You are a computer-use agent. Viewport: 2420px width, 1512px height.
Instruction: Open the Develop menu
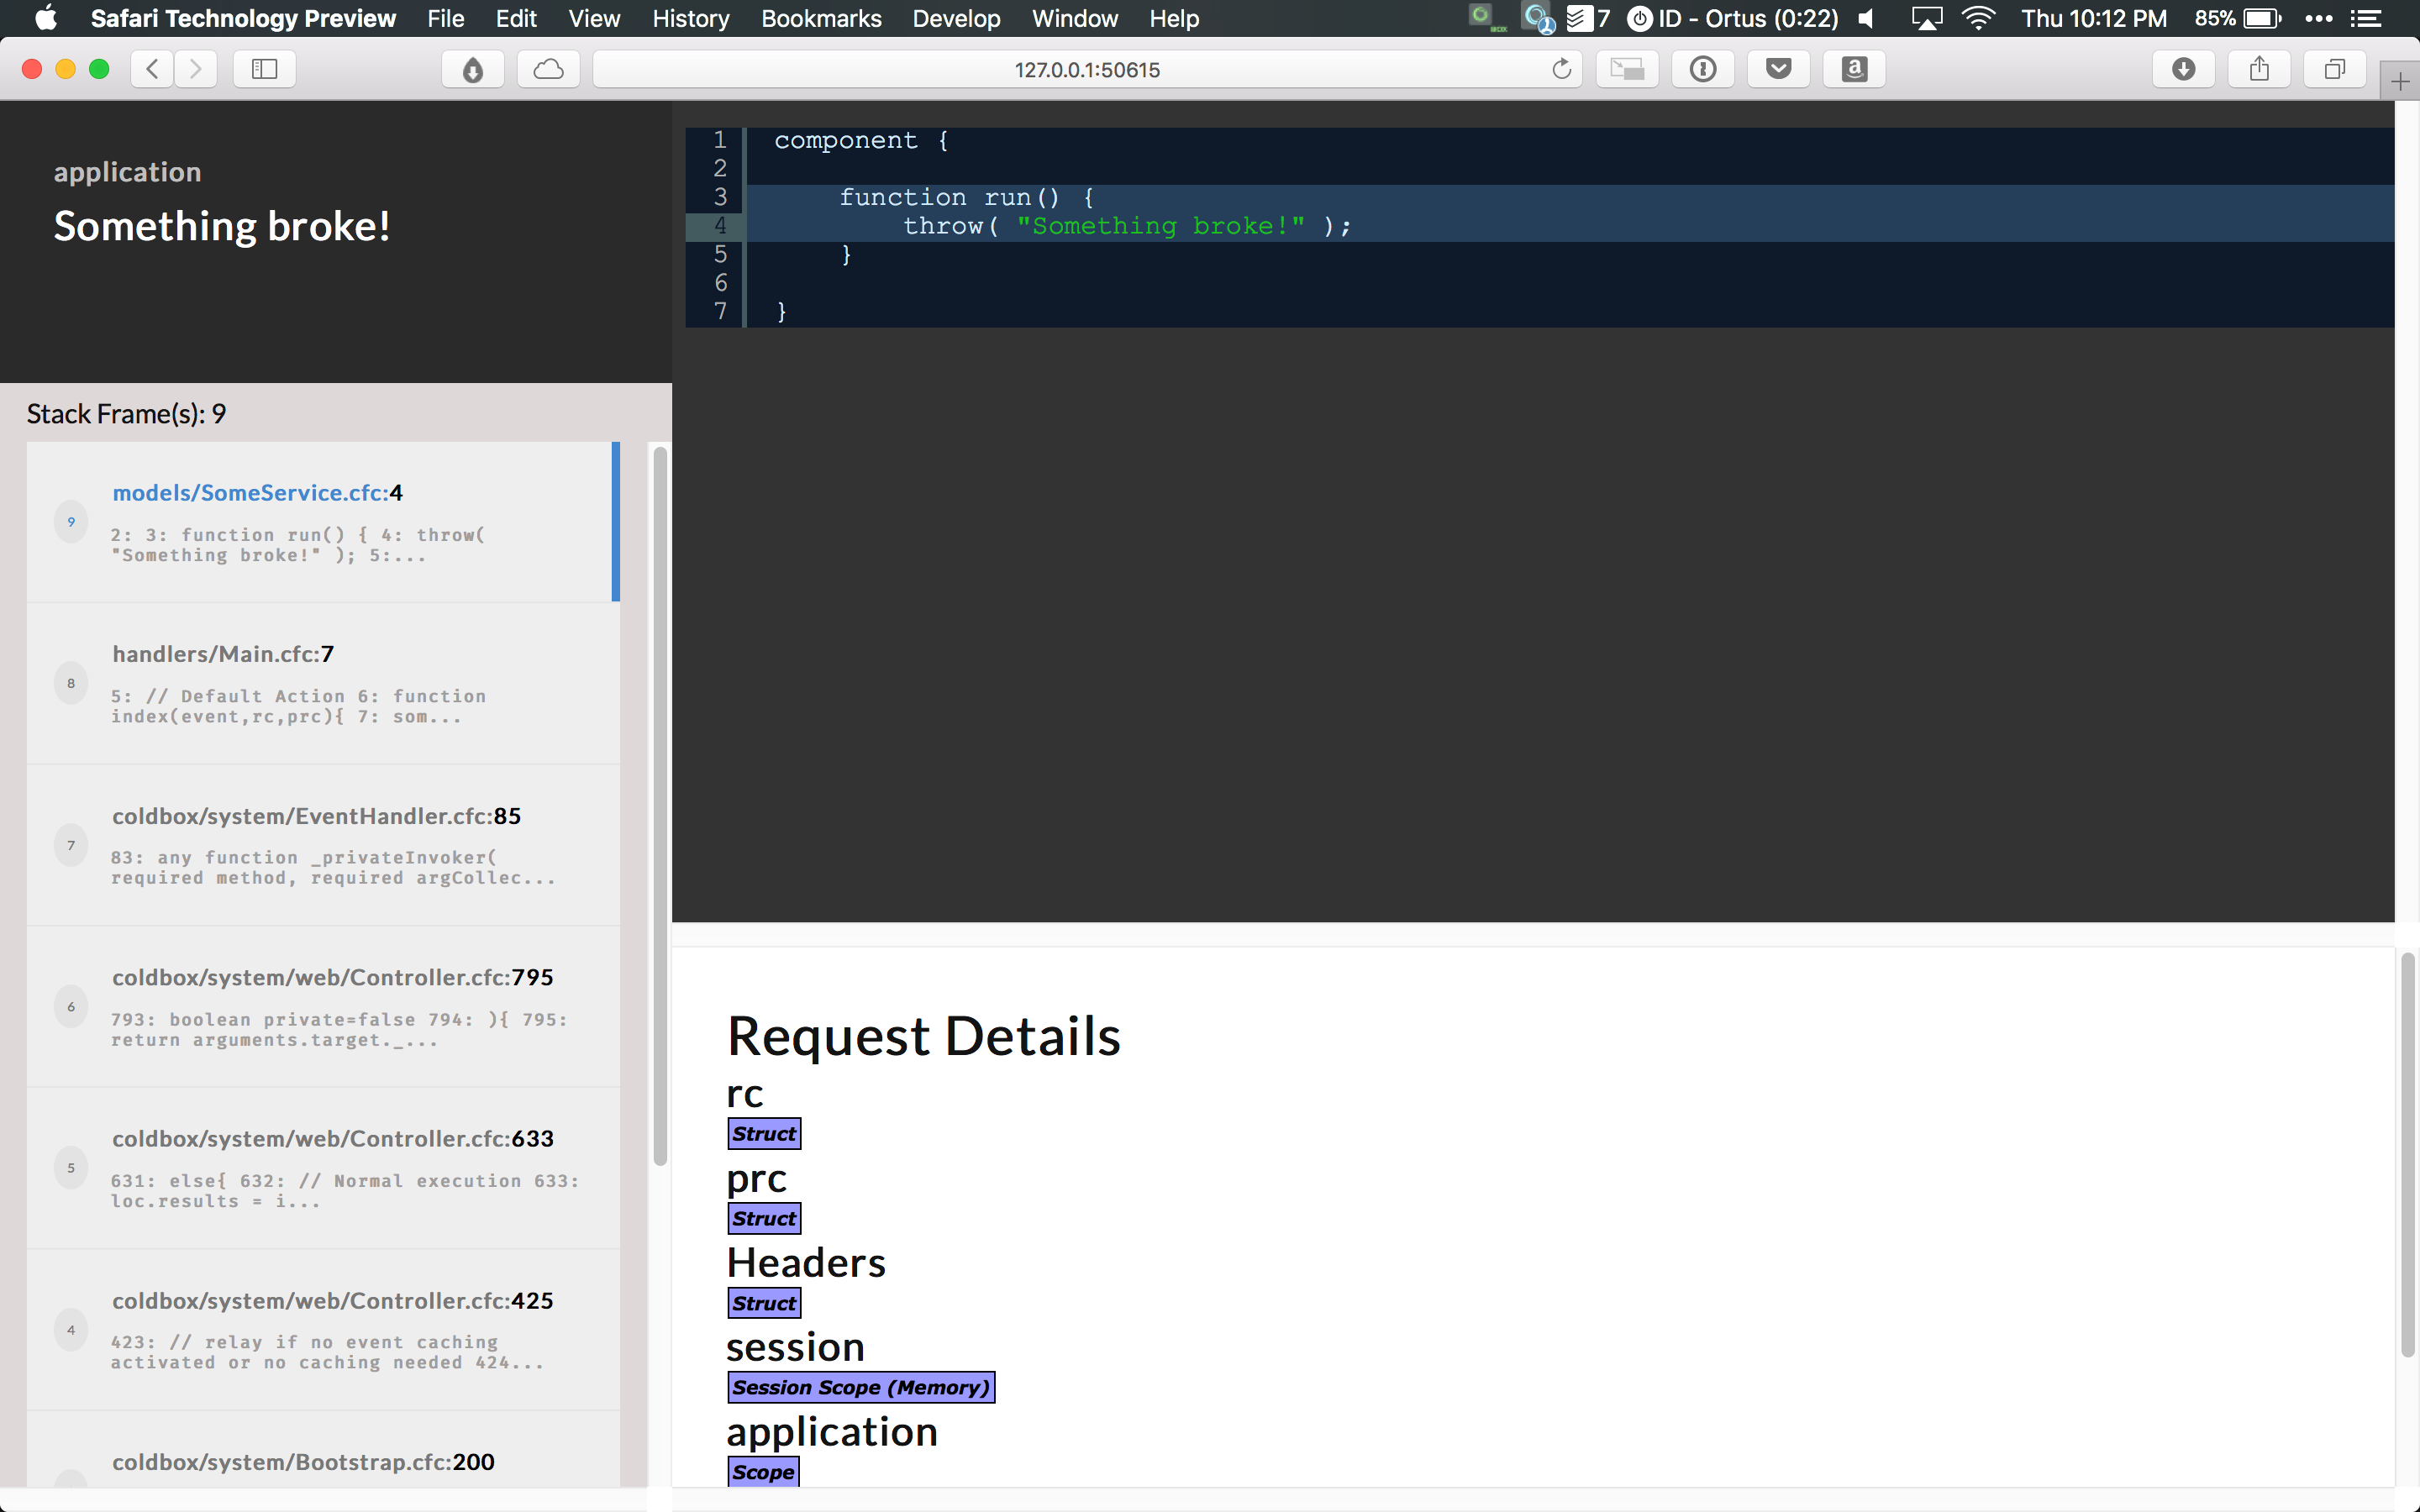tap(955, 18)
